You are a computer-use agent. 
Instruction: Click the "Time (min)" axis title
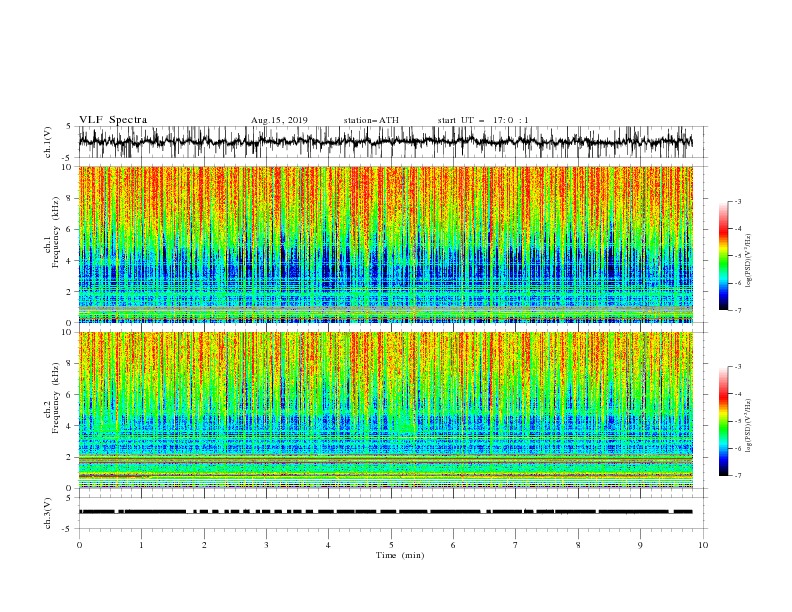[400, 555]
